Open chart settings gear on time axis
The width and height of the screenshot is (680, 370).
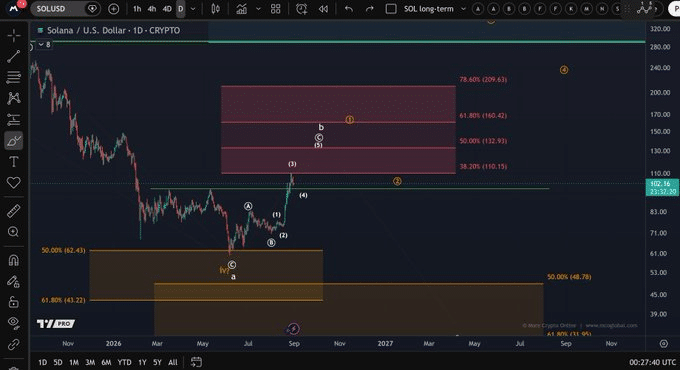[664, 344]
